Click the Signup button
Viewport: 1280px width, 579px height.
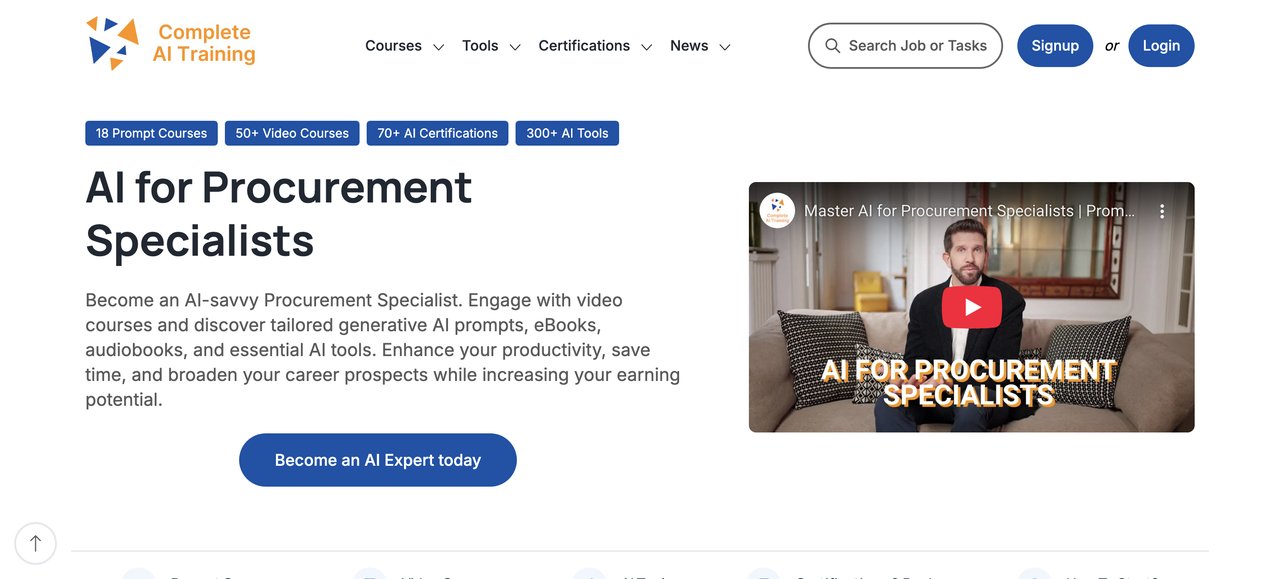(1055, 46)
